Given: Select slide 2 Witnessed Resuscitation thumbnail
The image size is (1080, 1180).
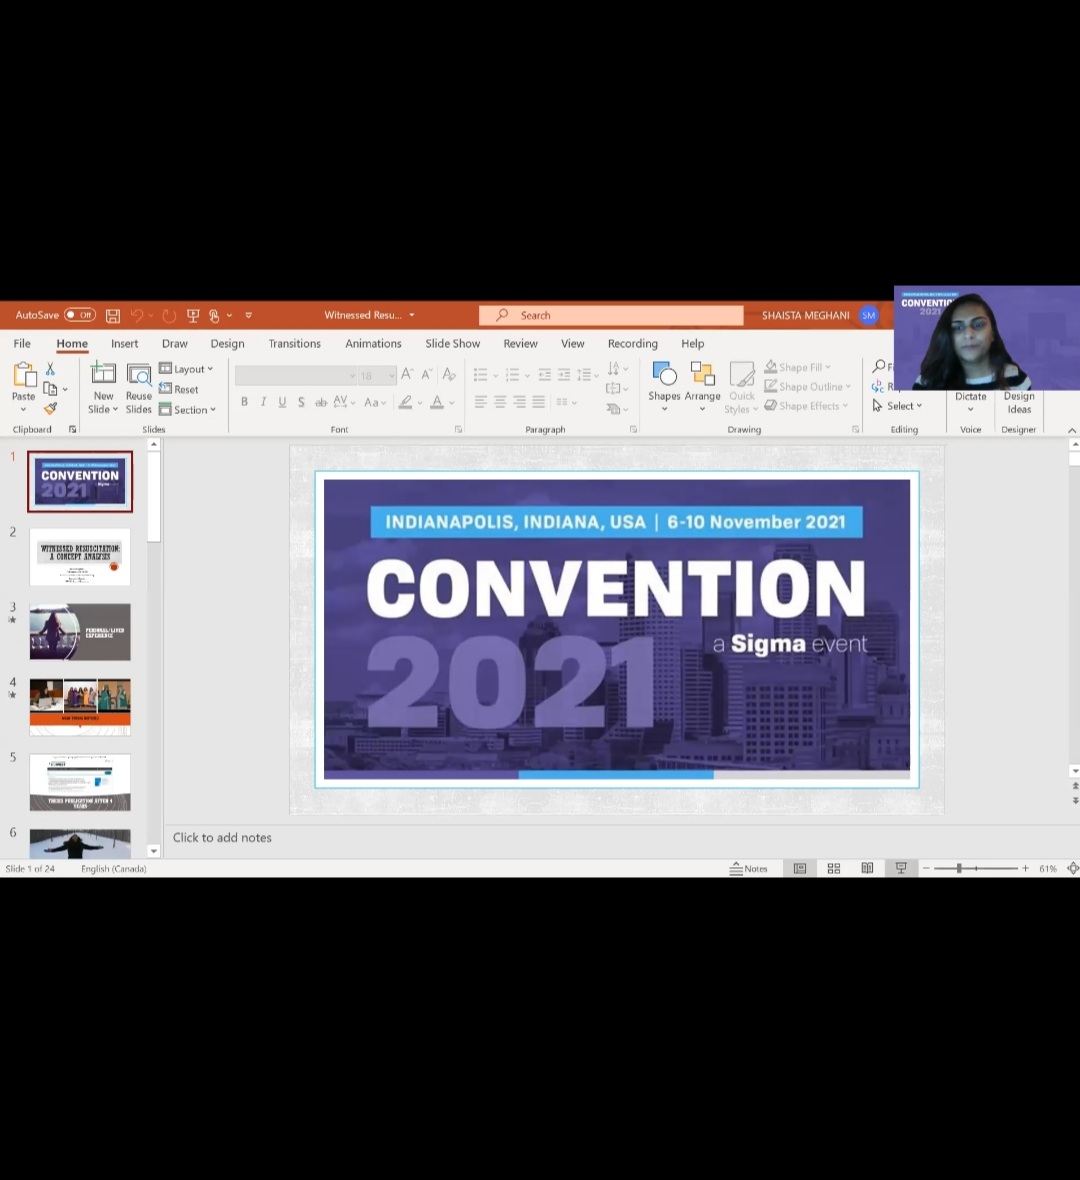Looking at the screenshot, I should [x=80, y=557].
